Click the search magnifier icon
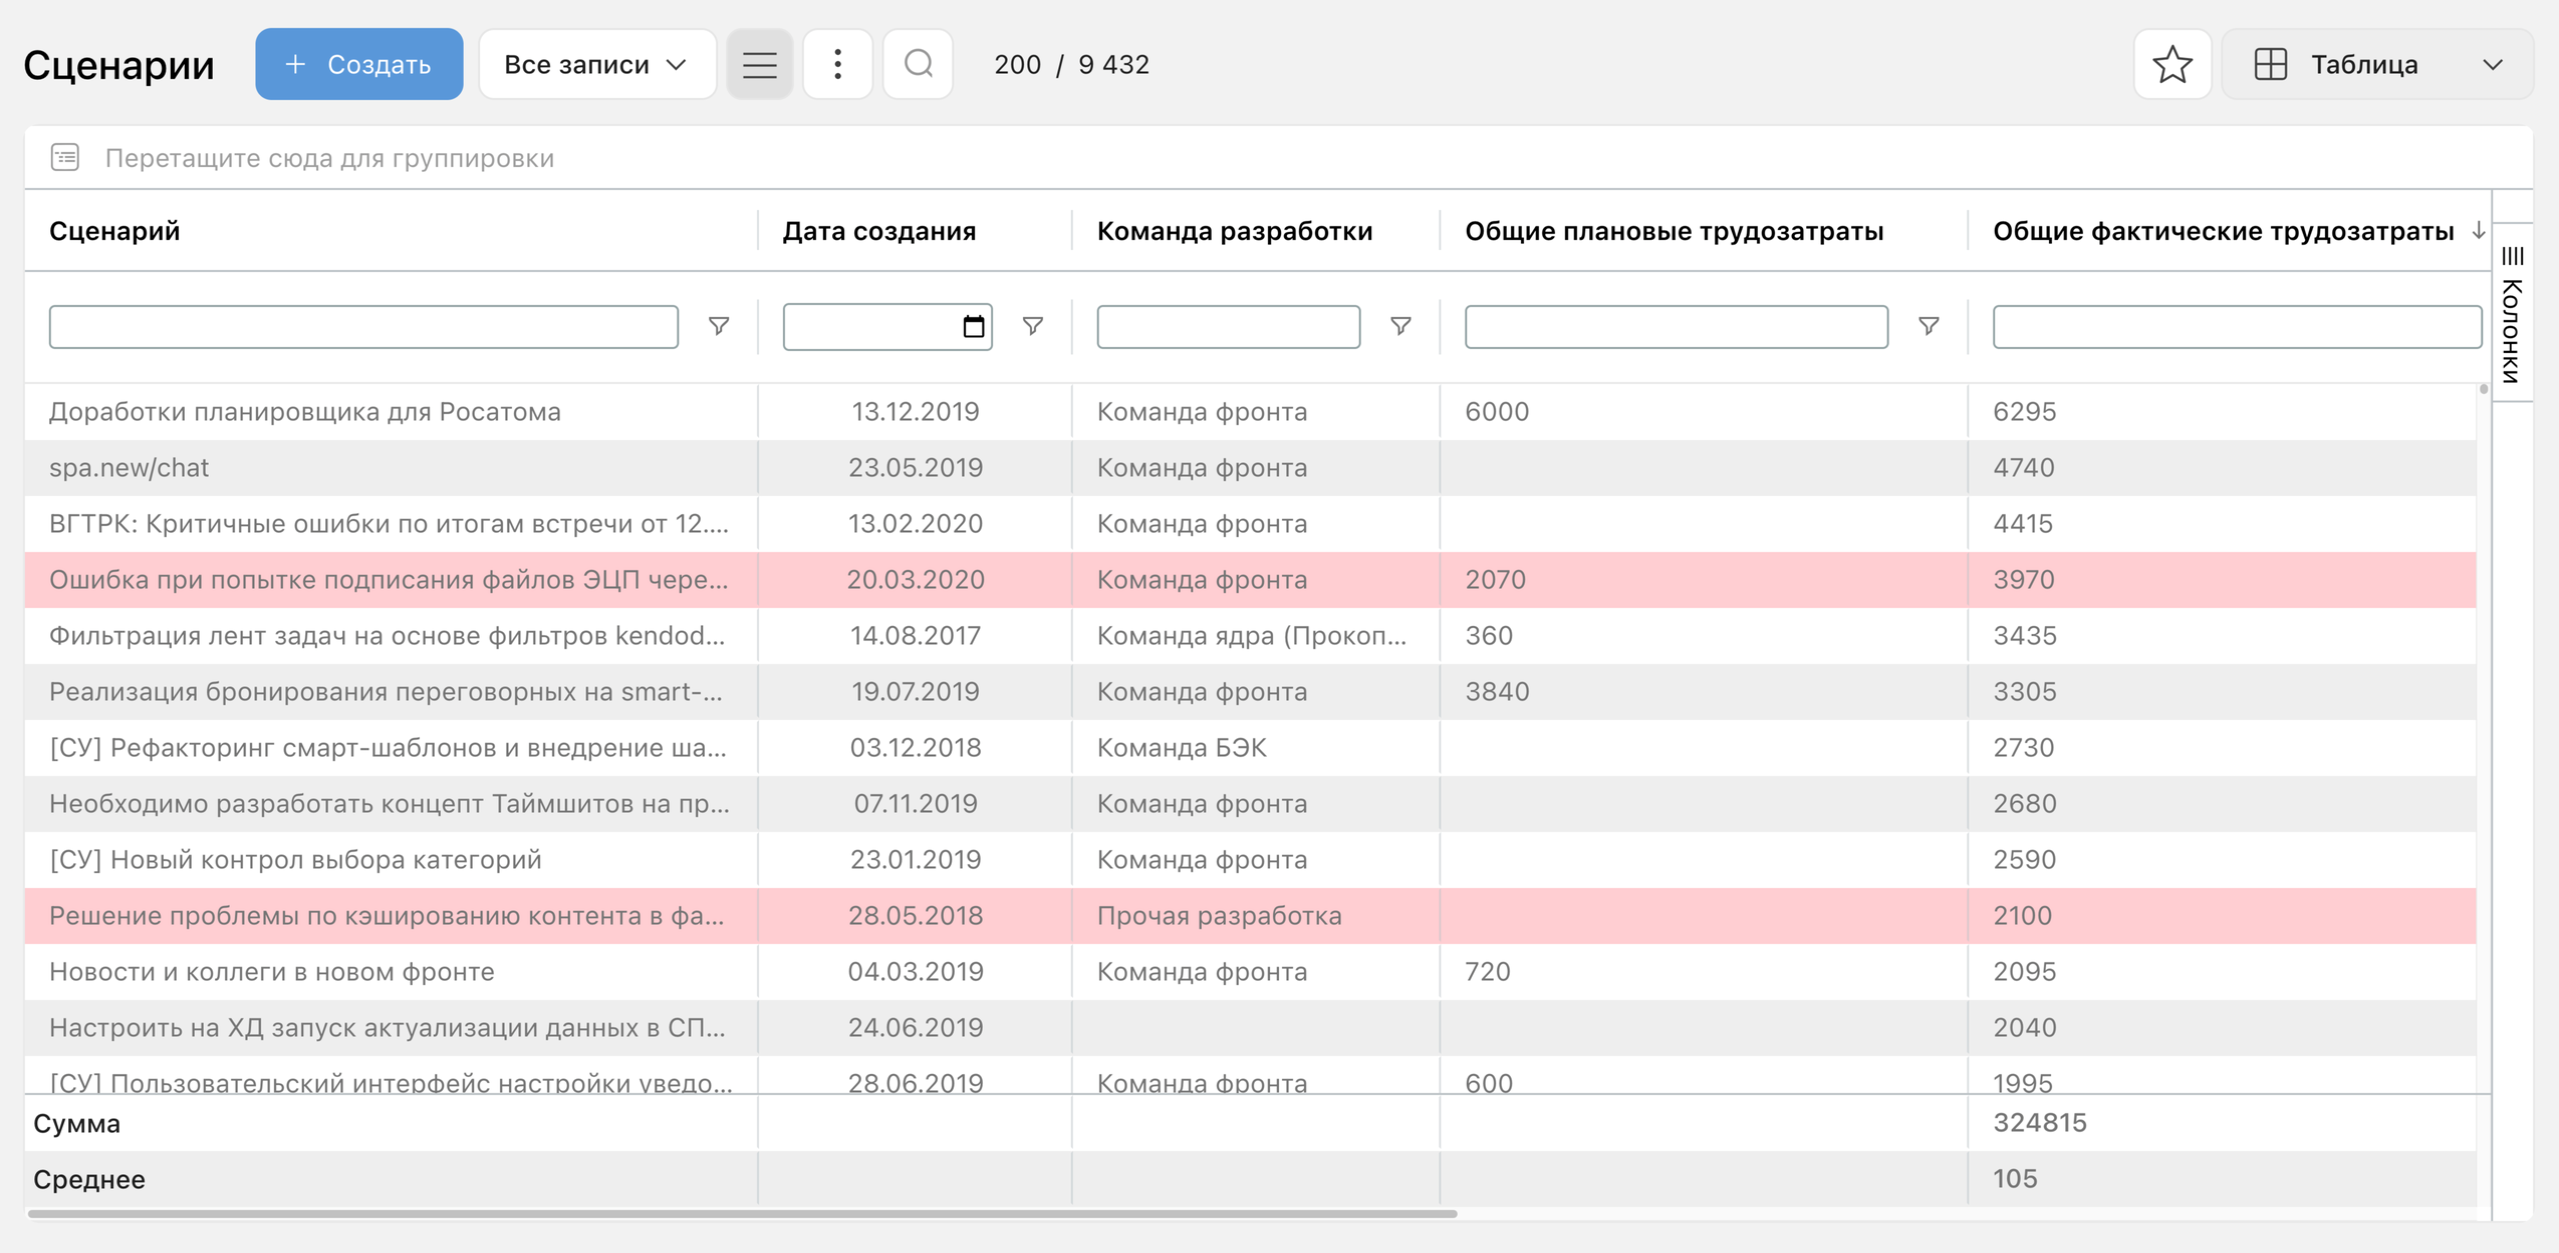Screen dimensions: 2559x1253 pyautogui.click(x=917, y=64)
